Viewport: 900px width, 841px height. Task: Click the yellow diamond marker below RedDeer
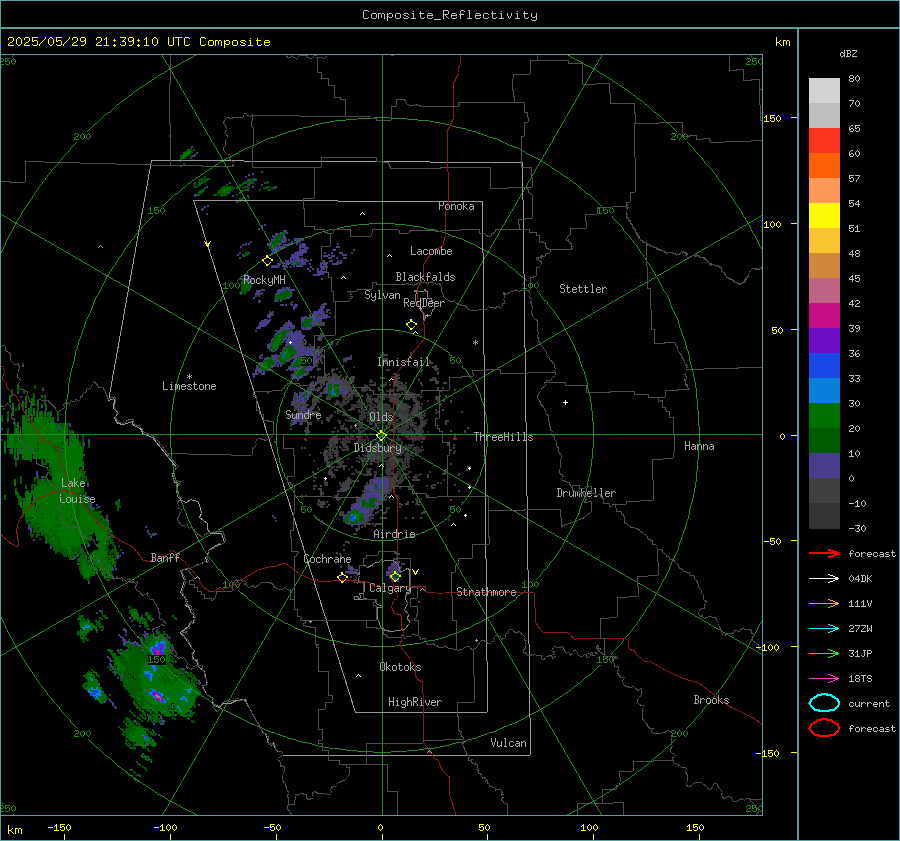pos(412,324)
